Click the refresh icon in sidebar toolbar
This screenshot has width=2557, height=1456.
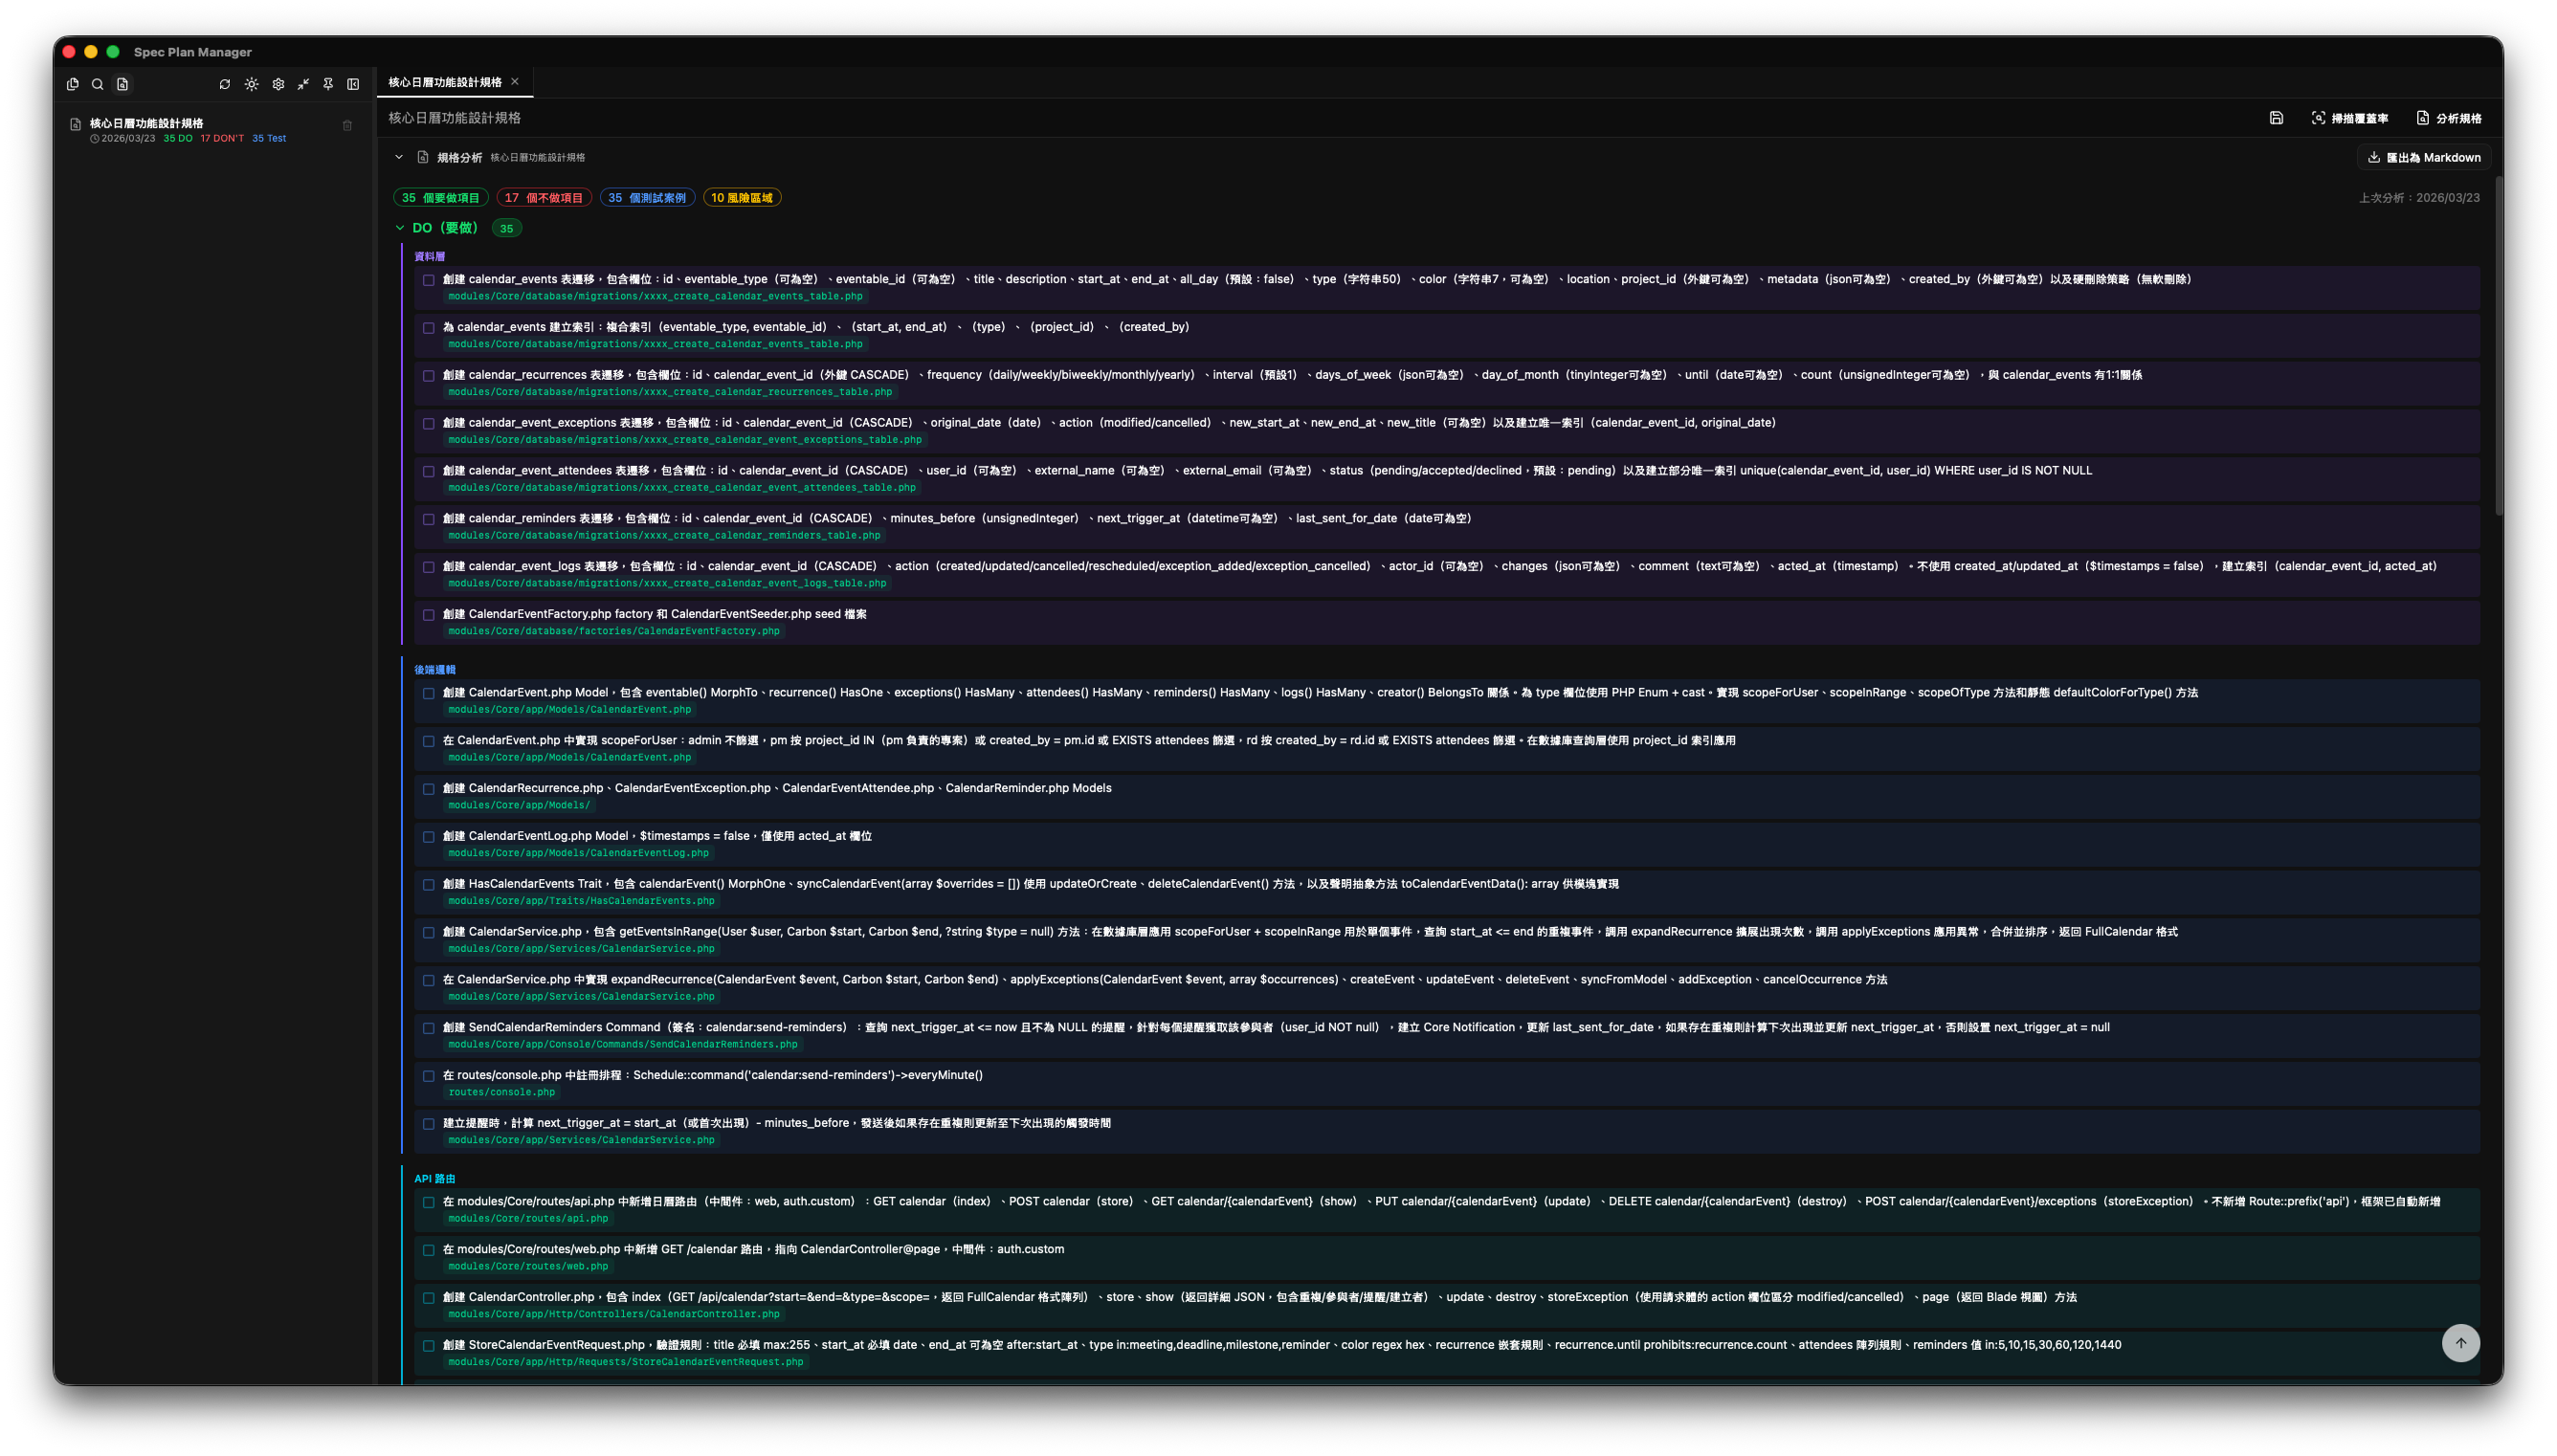[224, 84]
